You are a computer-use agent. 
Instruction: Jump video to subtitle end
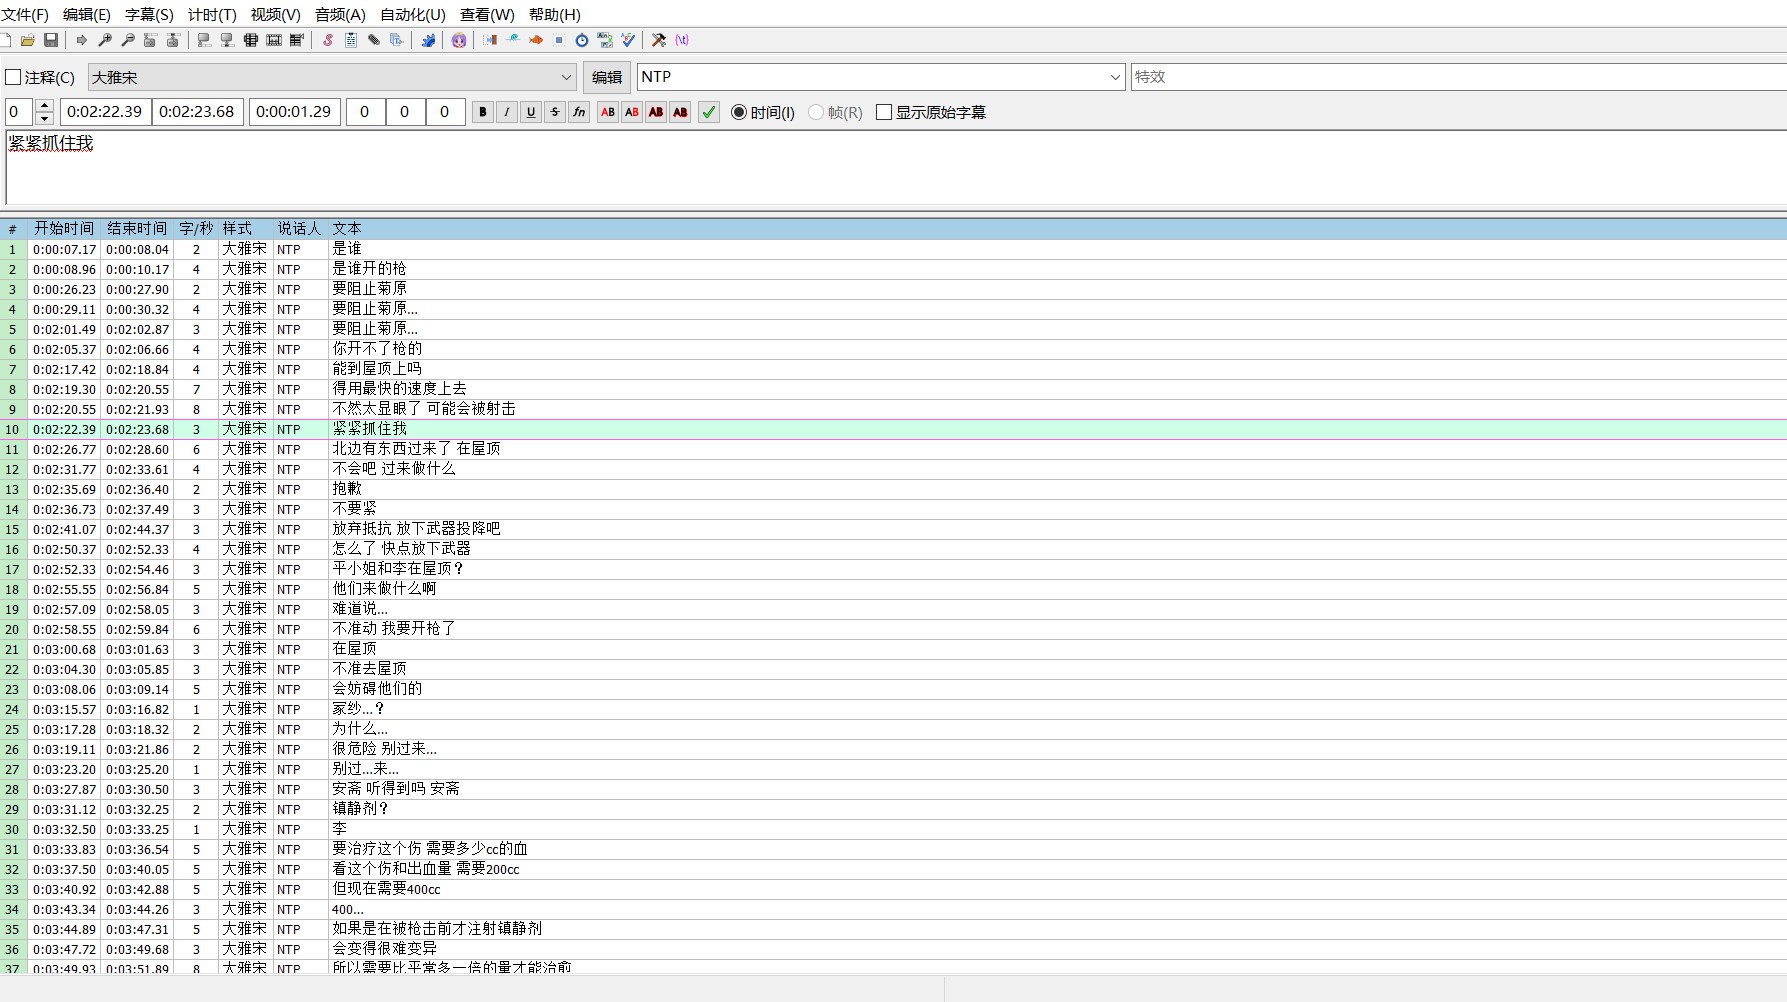173,40
